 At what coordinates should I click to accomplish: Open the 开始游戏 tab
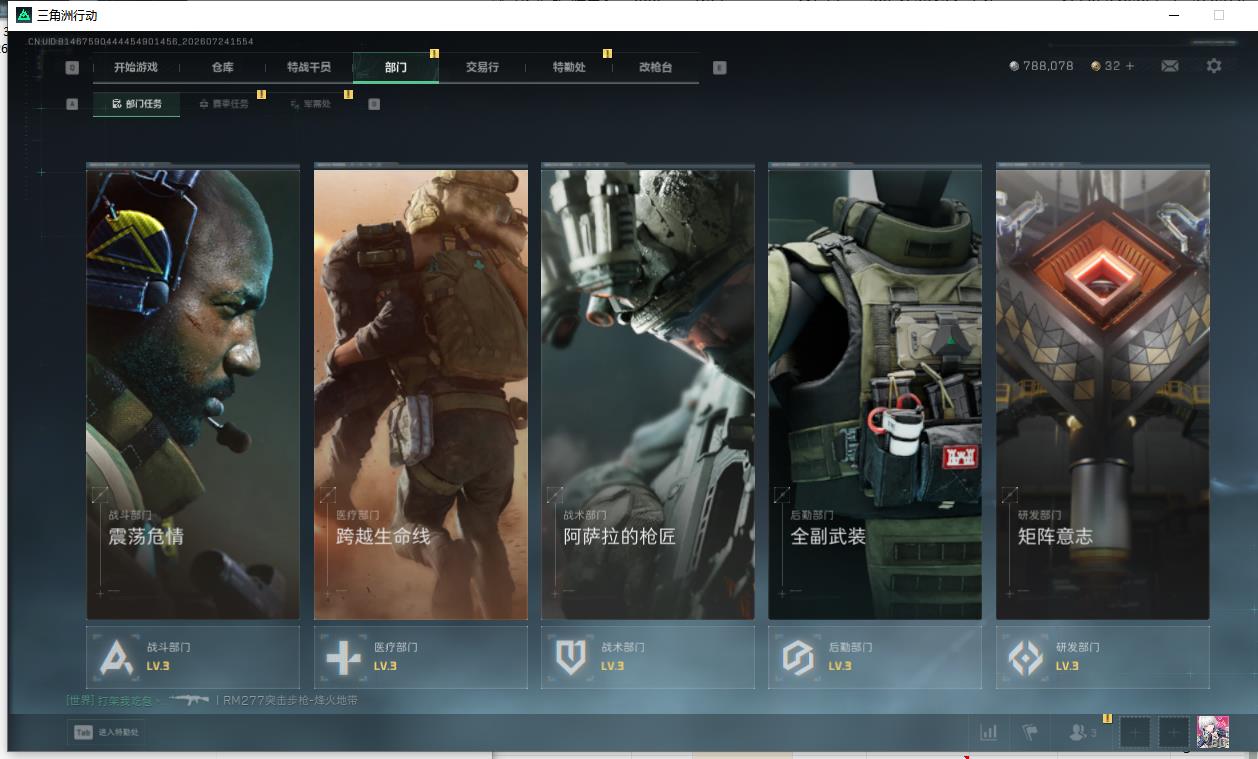135,67
